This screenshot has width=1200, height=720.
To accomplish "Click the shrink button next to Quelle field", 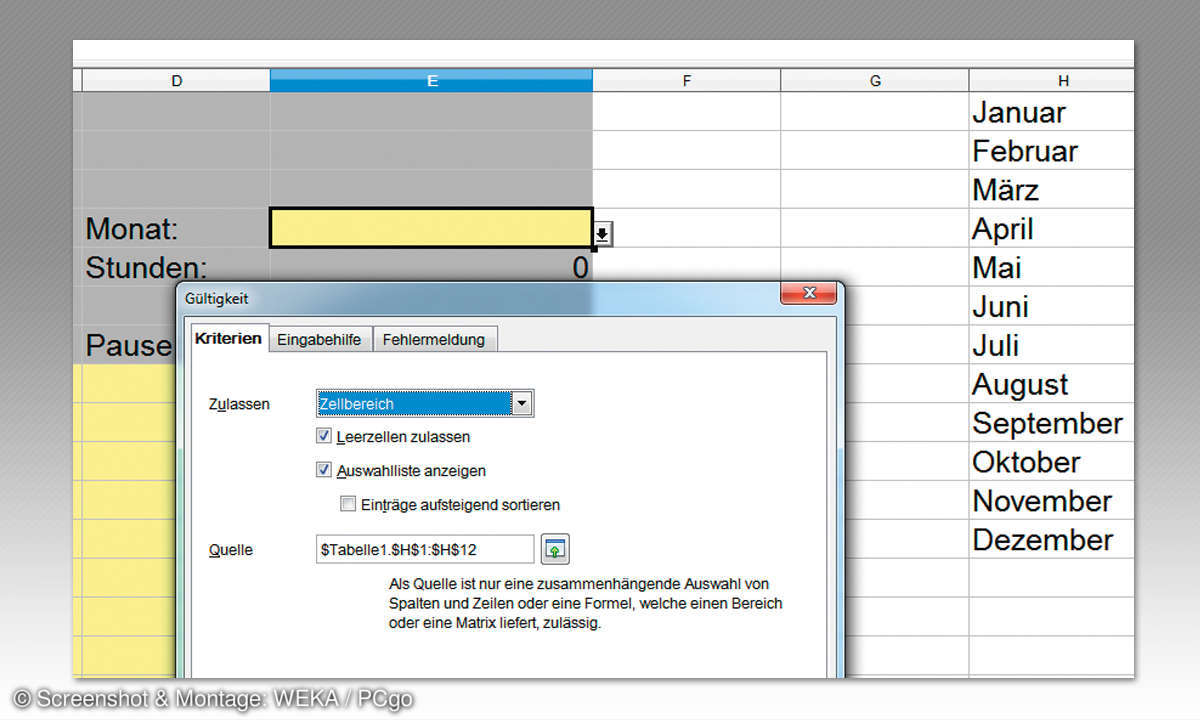I will (555, 549).
